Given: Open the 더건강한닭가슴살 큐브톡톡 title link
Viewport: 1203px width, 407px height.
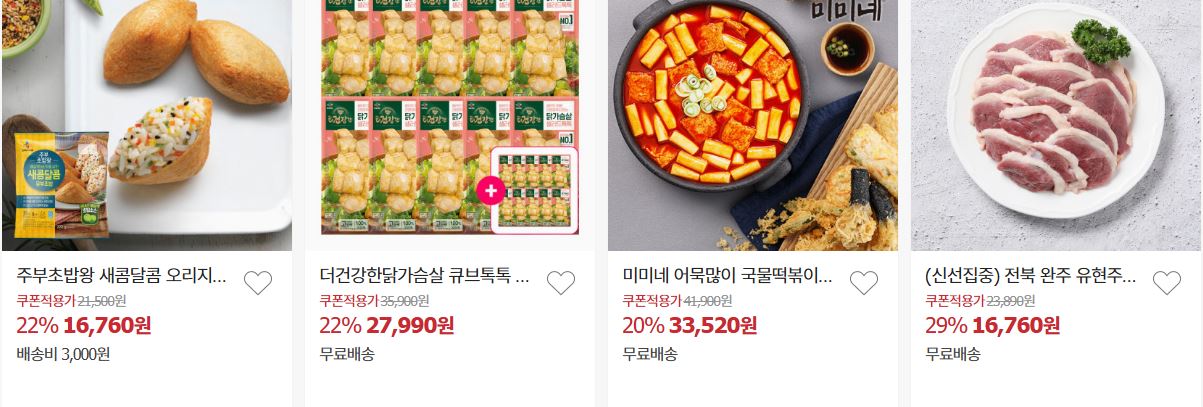Looking at the screenshot, I should (424, 276).
